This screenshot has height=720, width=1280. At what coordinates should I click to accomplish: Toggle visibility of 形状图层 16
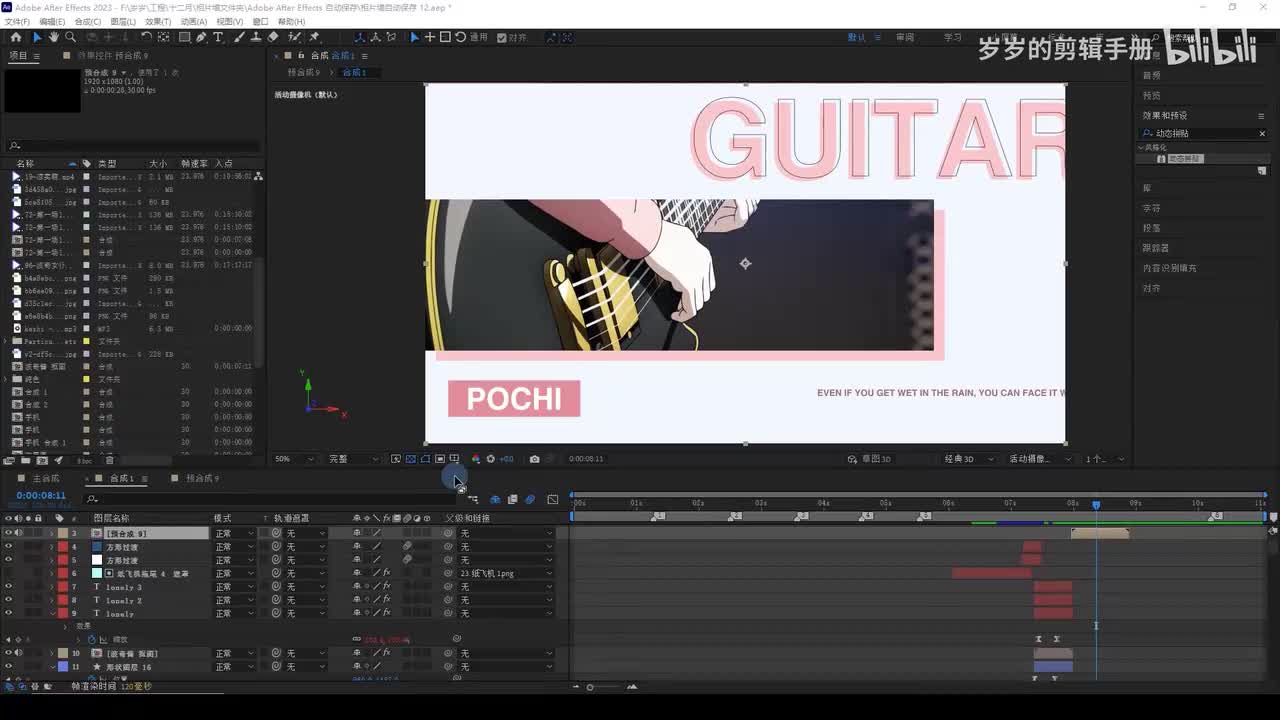pos(9,666)
